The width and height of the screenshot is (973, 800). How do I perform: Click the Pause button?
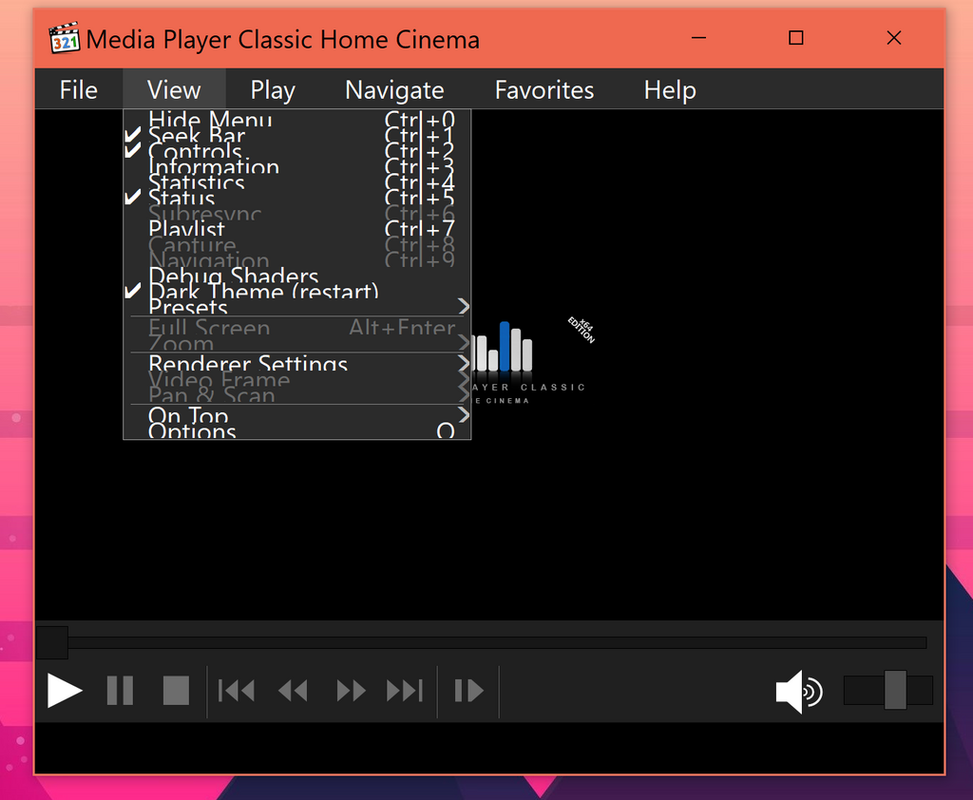click(120, 691)
